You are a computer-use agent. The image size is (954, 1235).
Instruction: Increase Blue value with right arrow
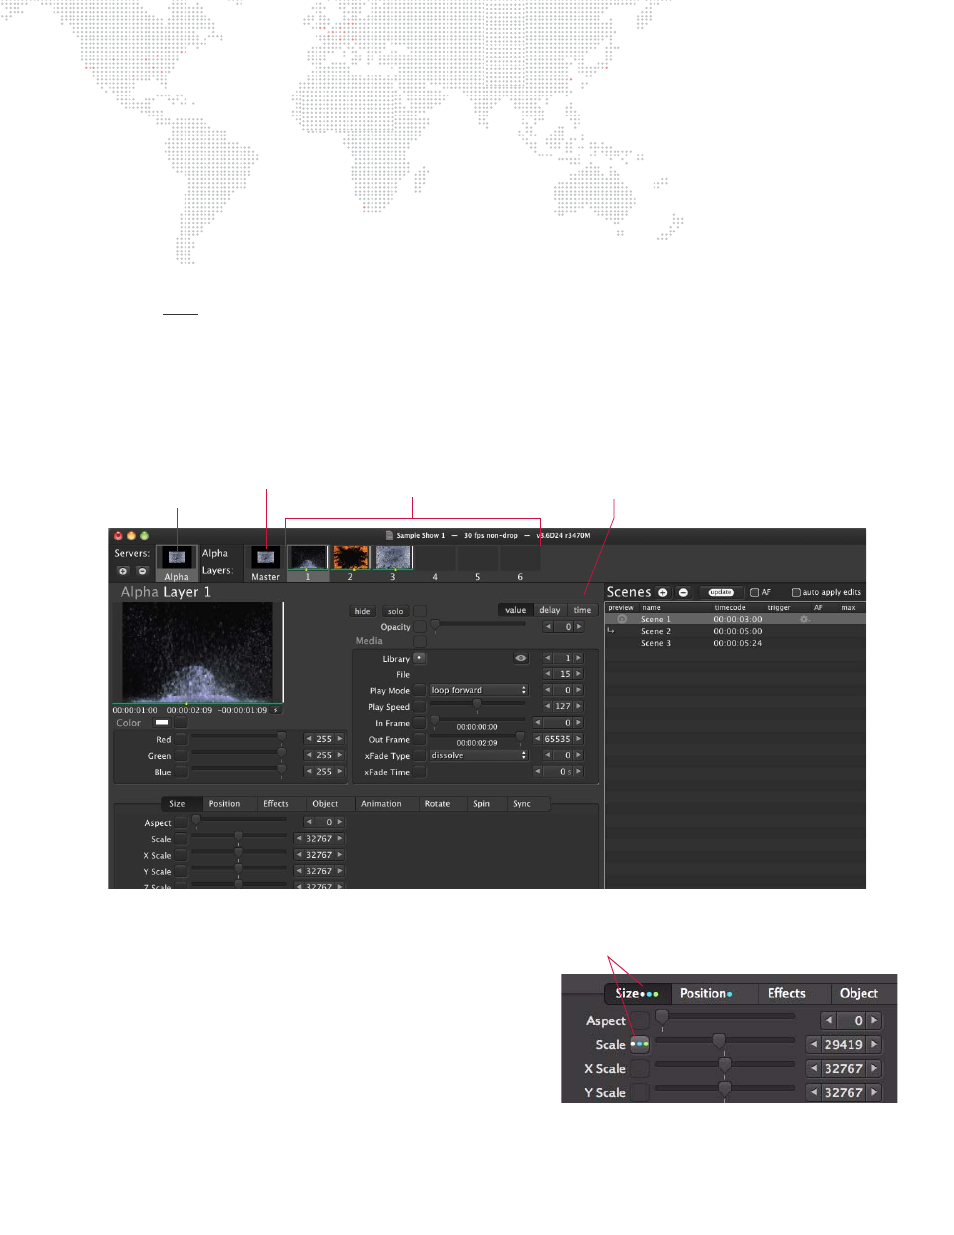[340, 772]
